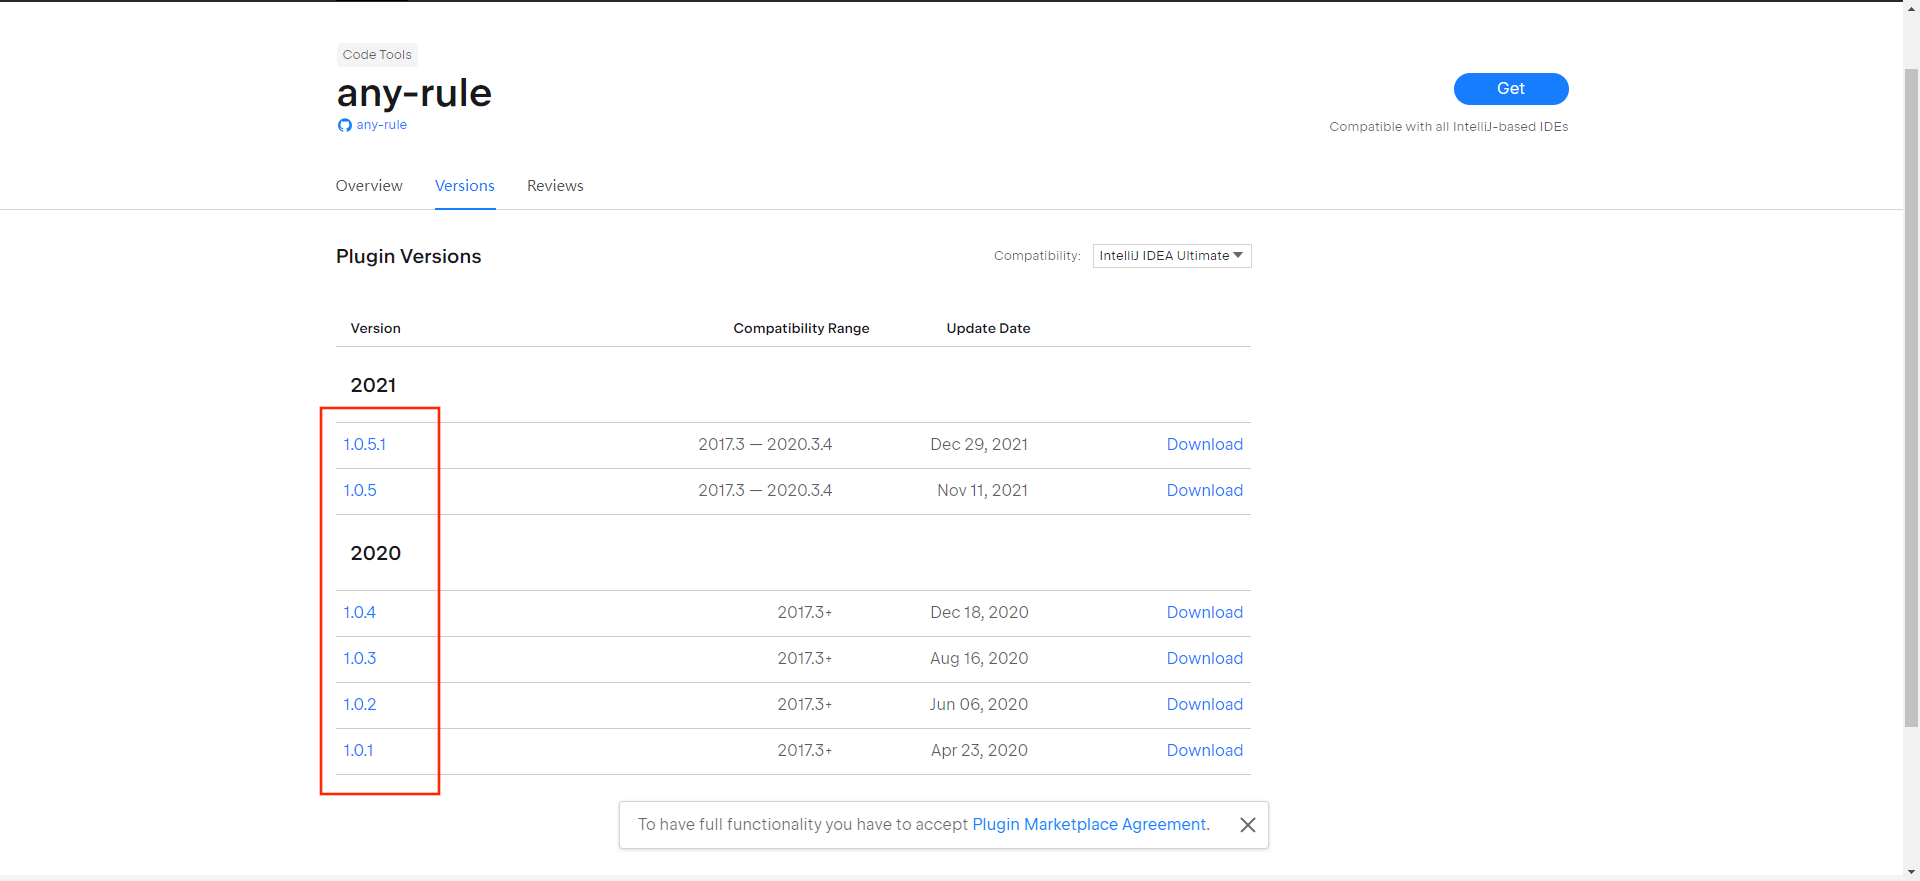
Task: Dismiss the Marketplace Agreement notification
Action: 1247,825
